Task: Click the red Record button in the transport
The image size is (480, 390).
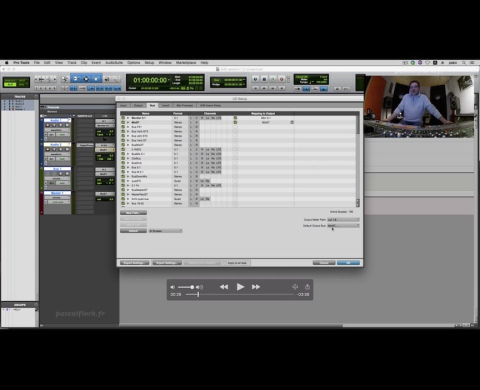Action: point(281,79)
